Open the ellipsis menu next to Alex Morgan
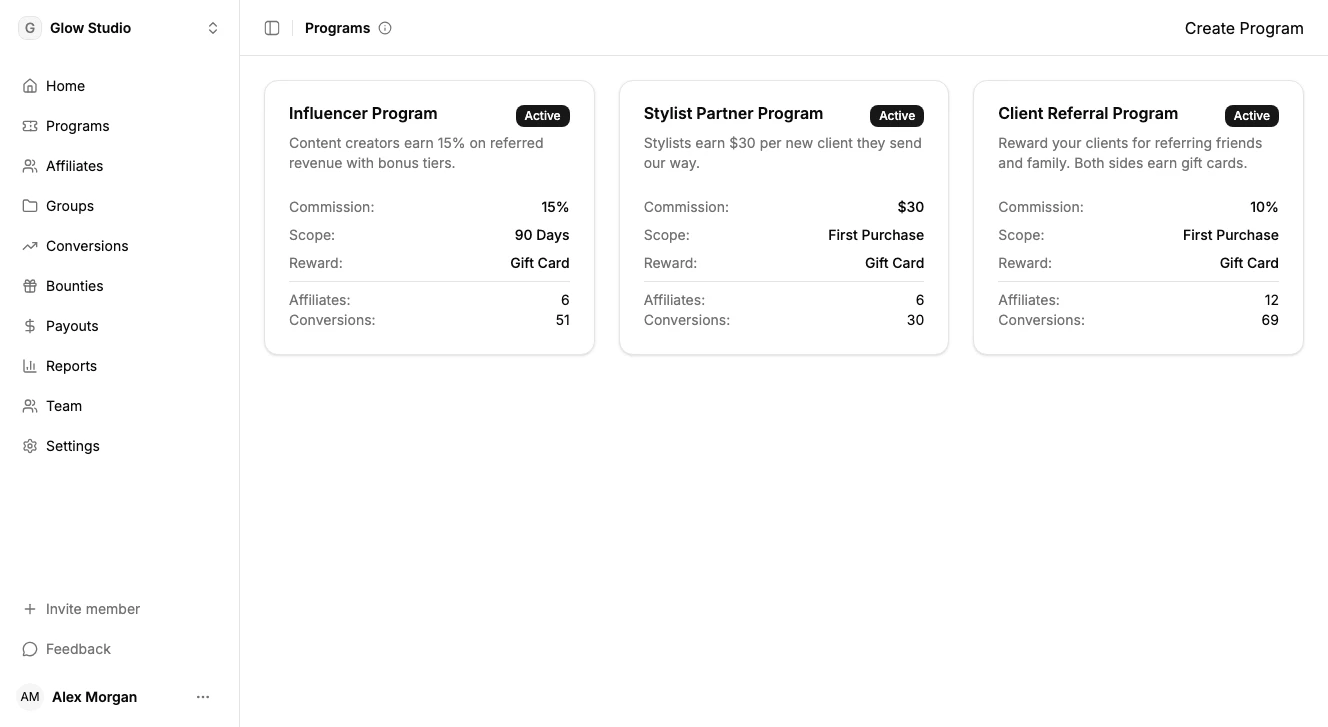Image resolution: width=1328 pixels, height=727 pixels. pyautogui.click(x=203, y=697)
